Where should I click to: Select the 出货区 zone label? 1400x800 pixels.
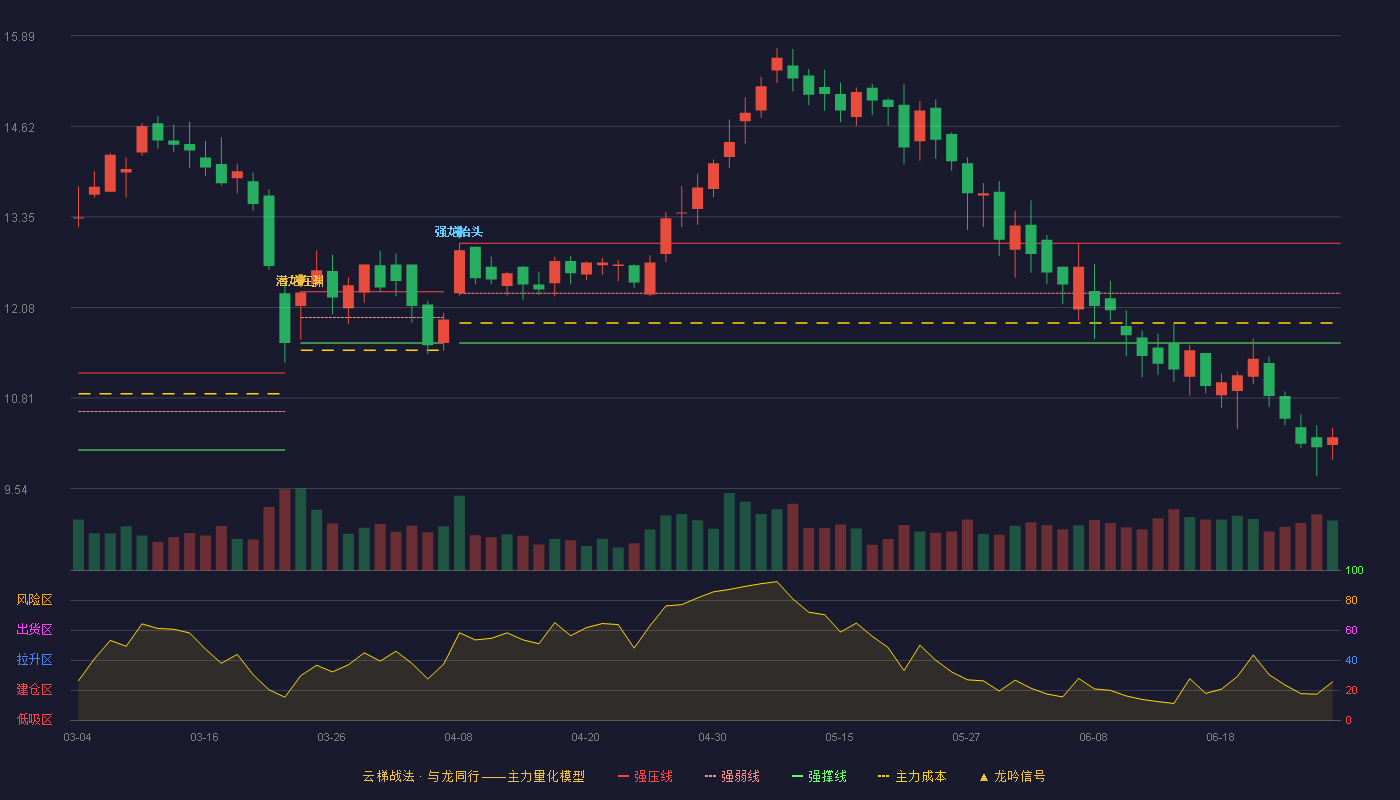click(x=34, y=630)
